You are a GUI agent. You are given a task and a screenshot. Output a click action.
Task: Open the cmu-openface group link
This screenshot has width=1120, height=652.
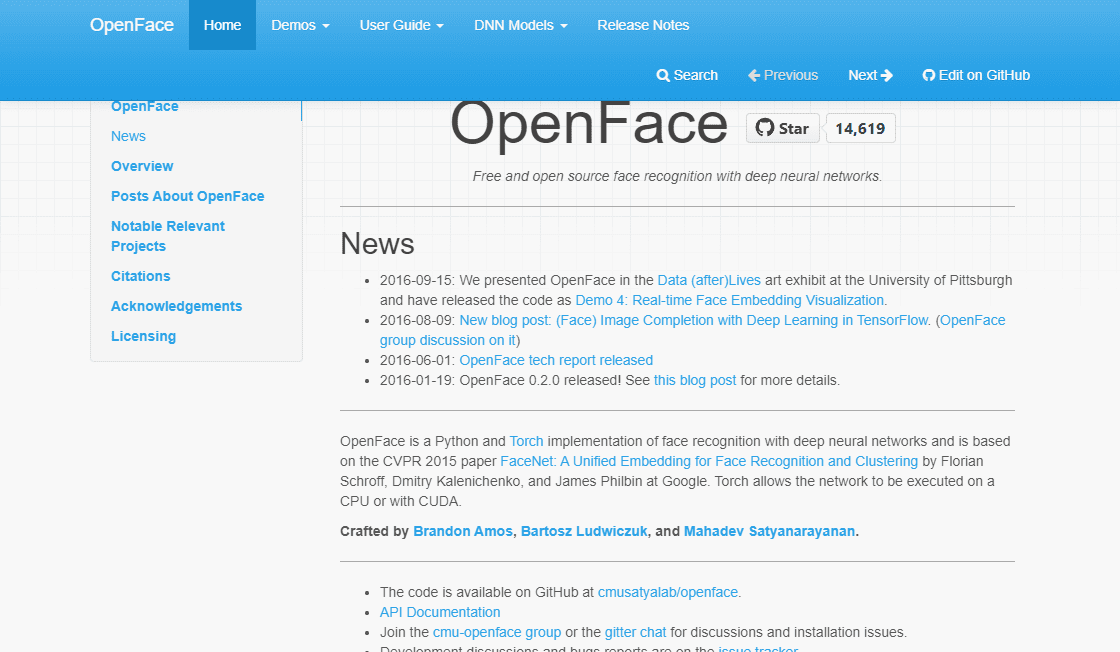pos(496,633)
